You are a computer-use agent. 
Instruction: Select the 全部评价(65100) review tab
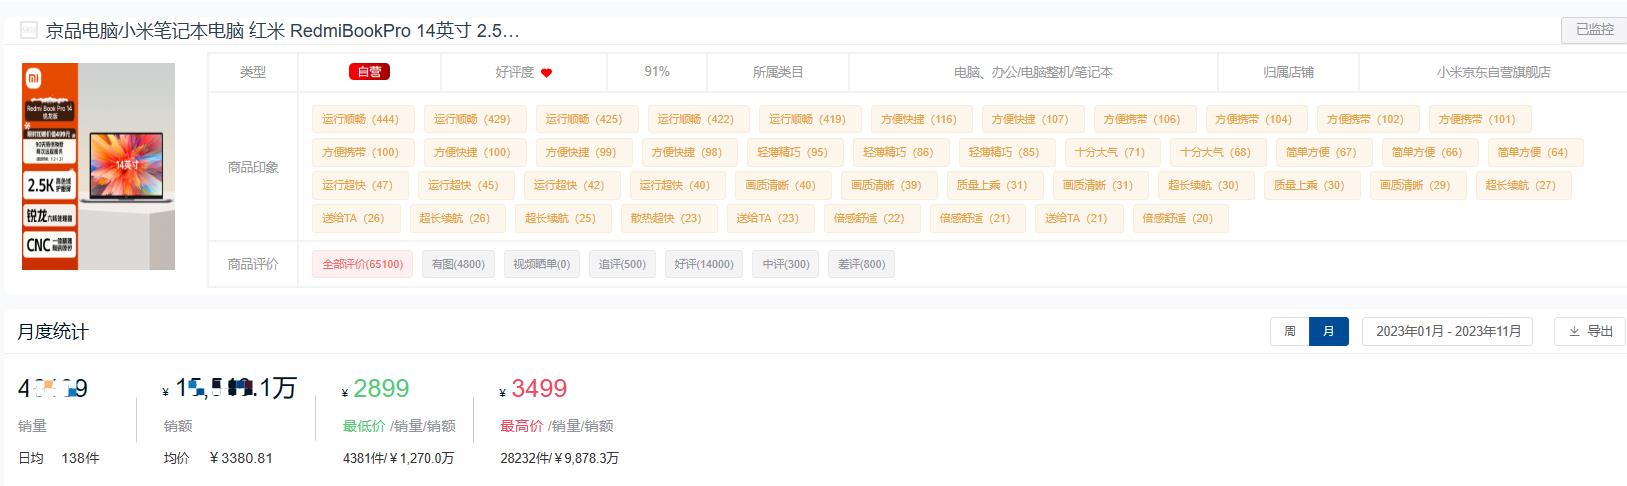click(x=362, y=265)
